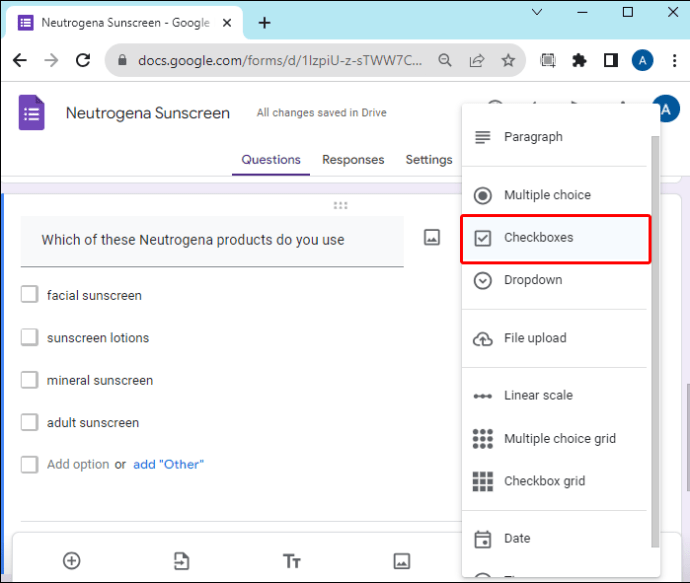This screenshot has height=583, width=690.
Task: Select Linear scale question type
Action: (x=554, y=396)
